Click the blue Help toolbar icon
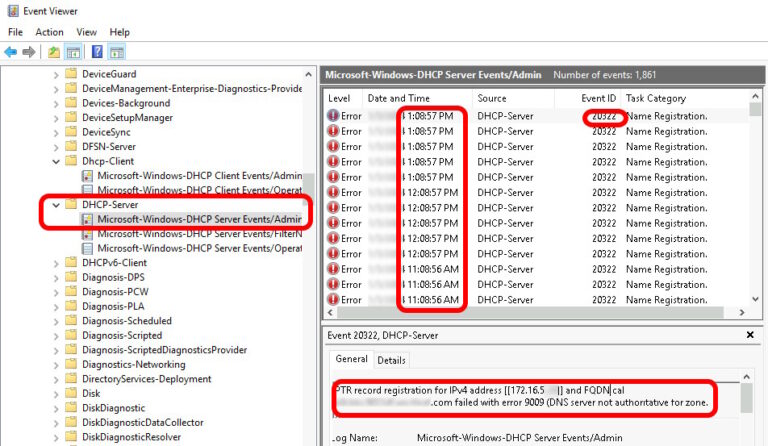Viewport: 768px width, 446px height. click(97, 51)
